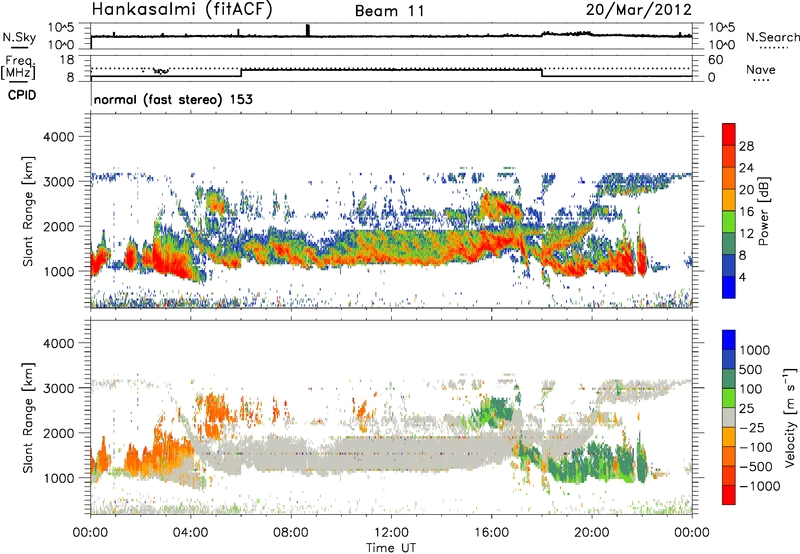Viewport: 800px width, 554px height.
Task: Click the Hankasalmi (fitACF) title text
Action: pyautogui.click(x=182, y=10)
